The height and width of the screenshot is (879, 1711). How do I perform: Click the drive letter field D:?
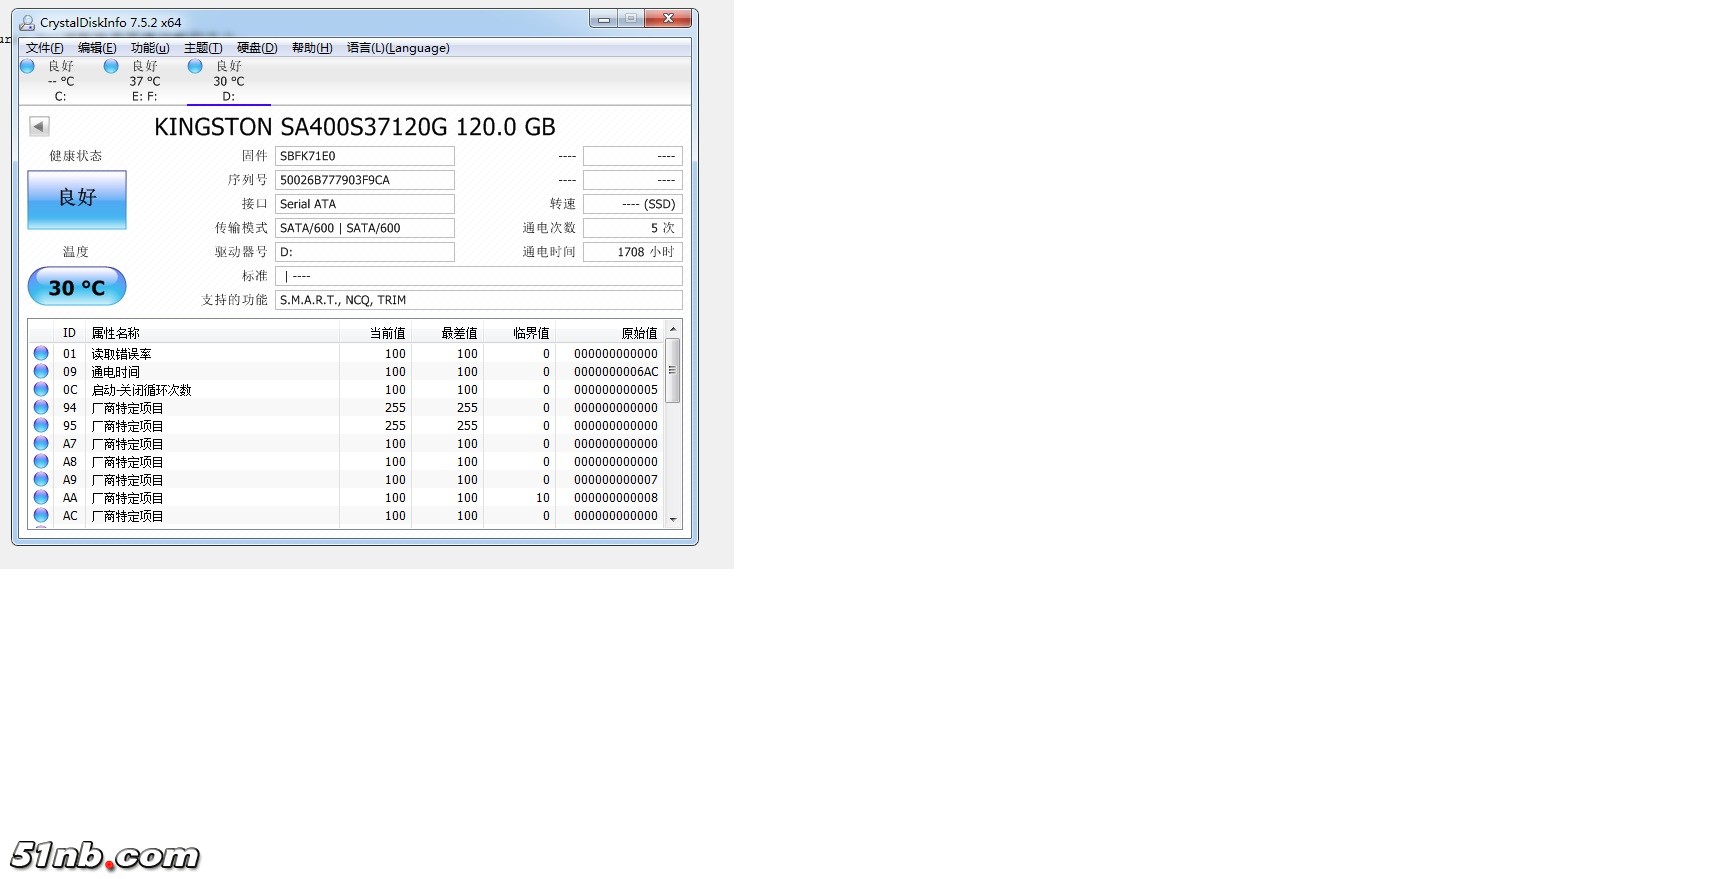(x=365, y=252)
